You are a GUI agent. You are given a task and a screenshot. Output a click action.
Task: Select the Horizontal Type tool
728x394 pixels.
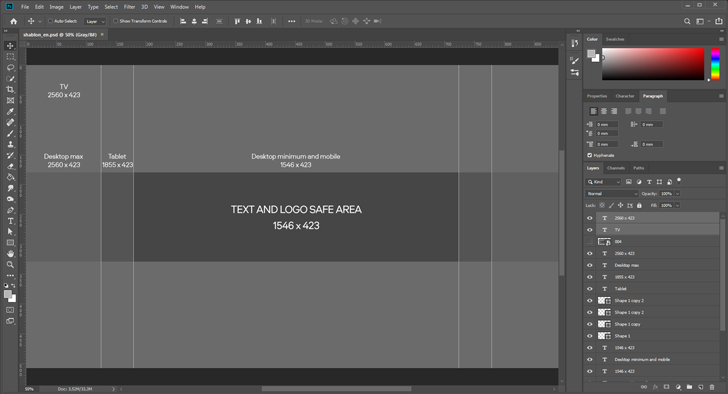10,221
